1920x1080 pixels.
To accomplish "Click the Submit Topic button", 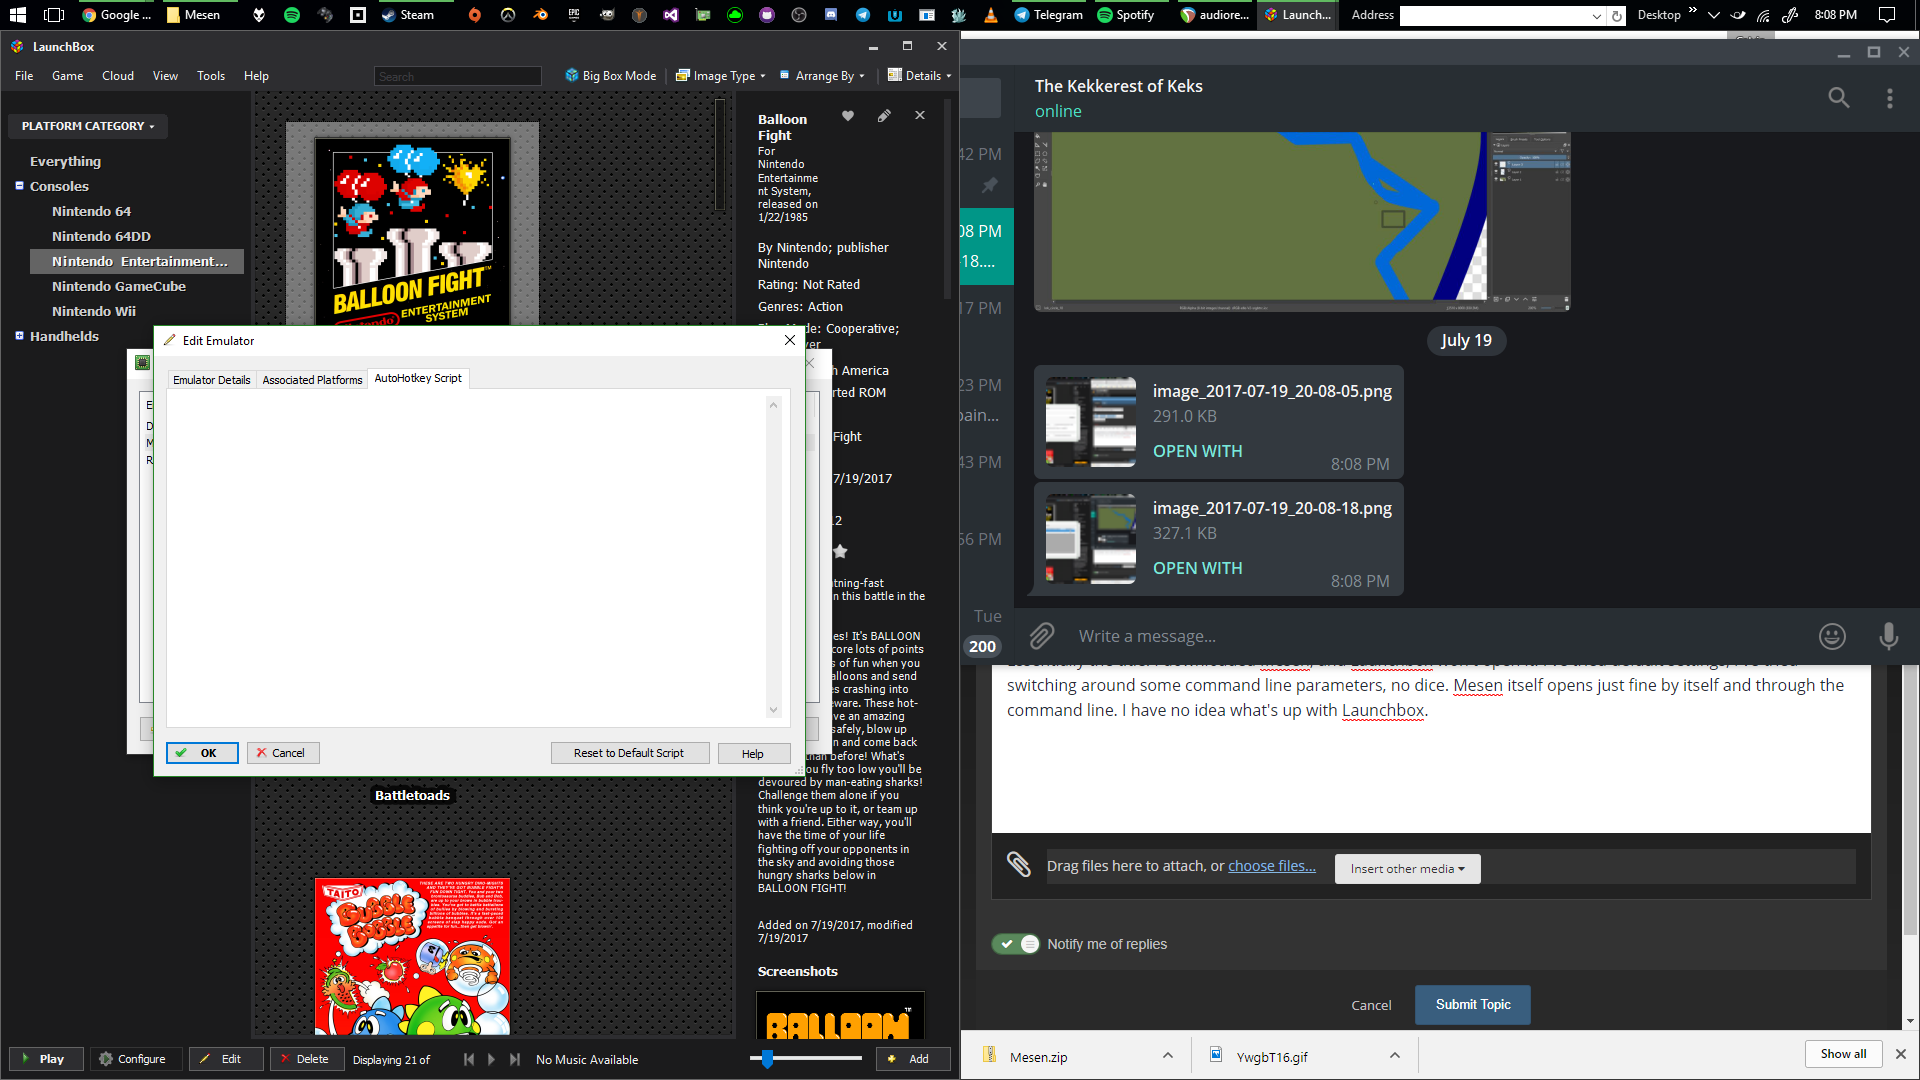I will click(x=1472, y=1004).
